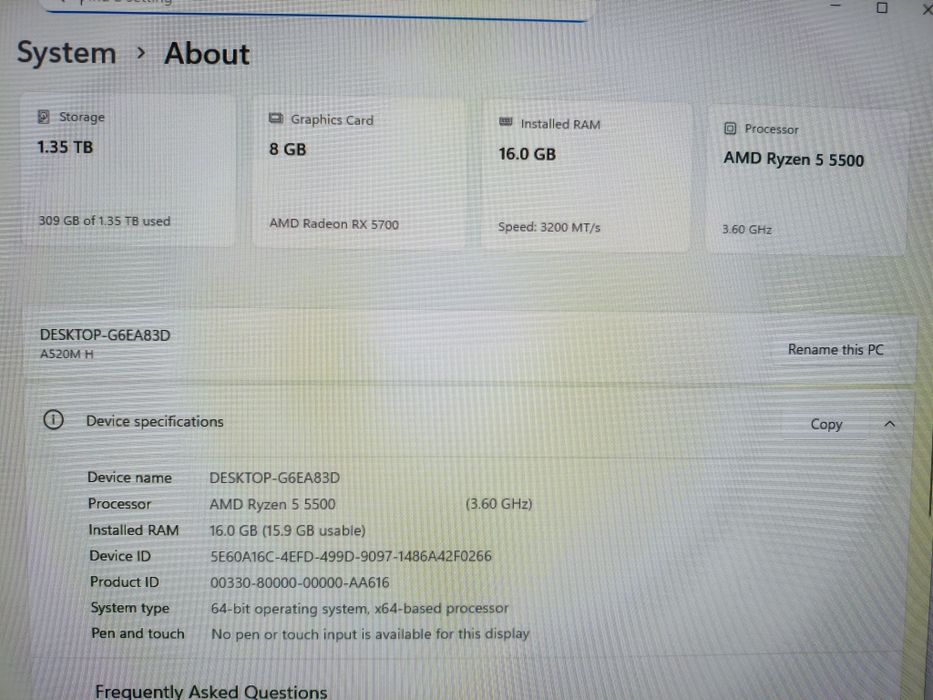Click the Product ID label
This screenshot has width=933, height=700.
(x=124, y=582)
